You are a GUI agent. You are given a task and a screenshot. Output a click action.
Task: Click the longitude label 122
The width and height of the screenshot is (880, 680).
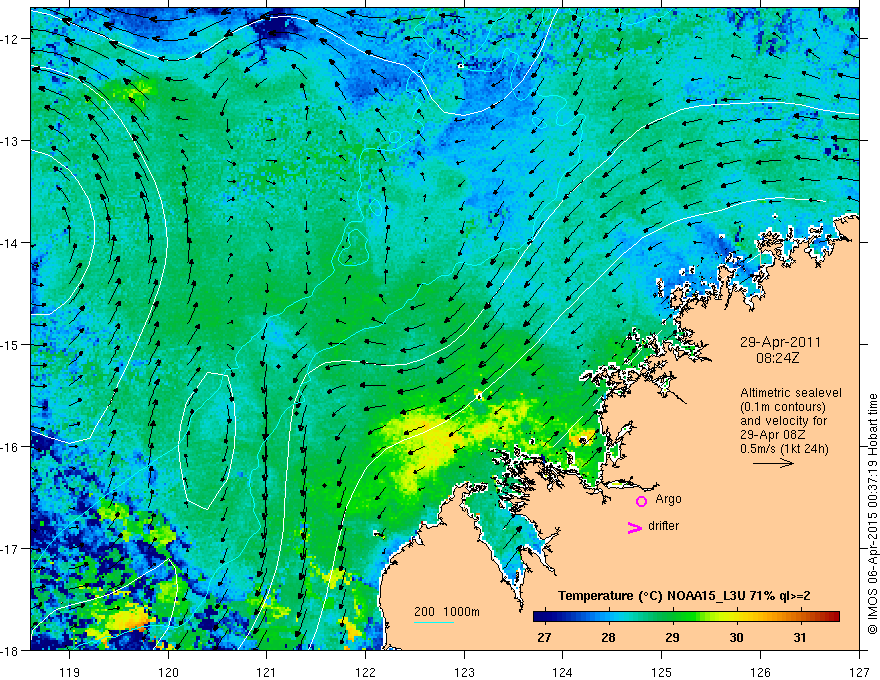pos(365,672)
